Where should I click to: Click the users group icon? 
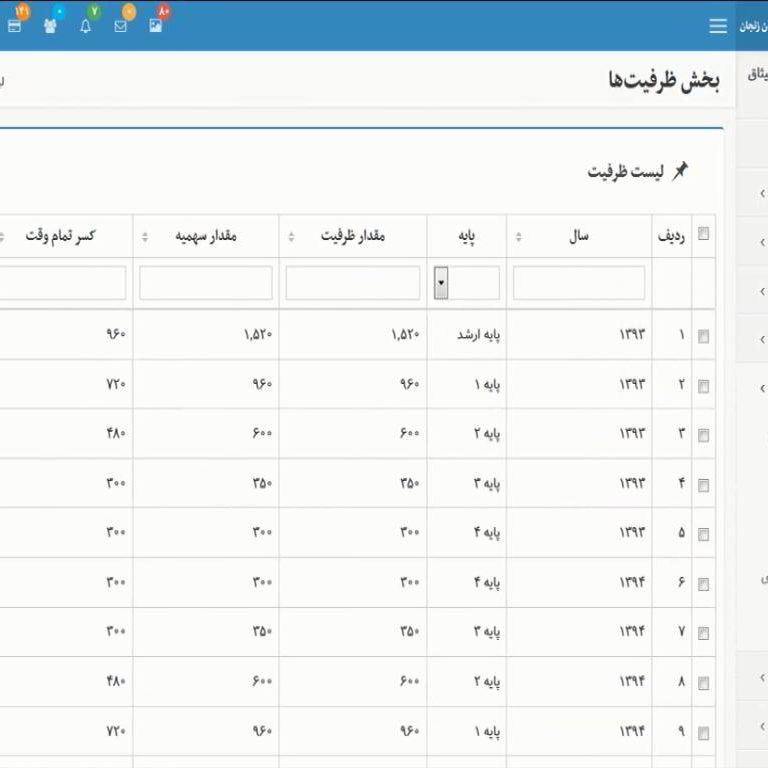[x=50, y=26]
